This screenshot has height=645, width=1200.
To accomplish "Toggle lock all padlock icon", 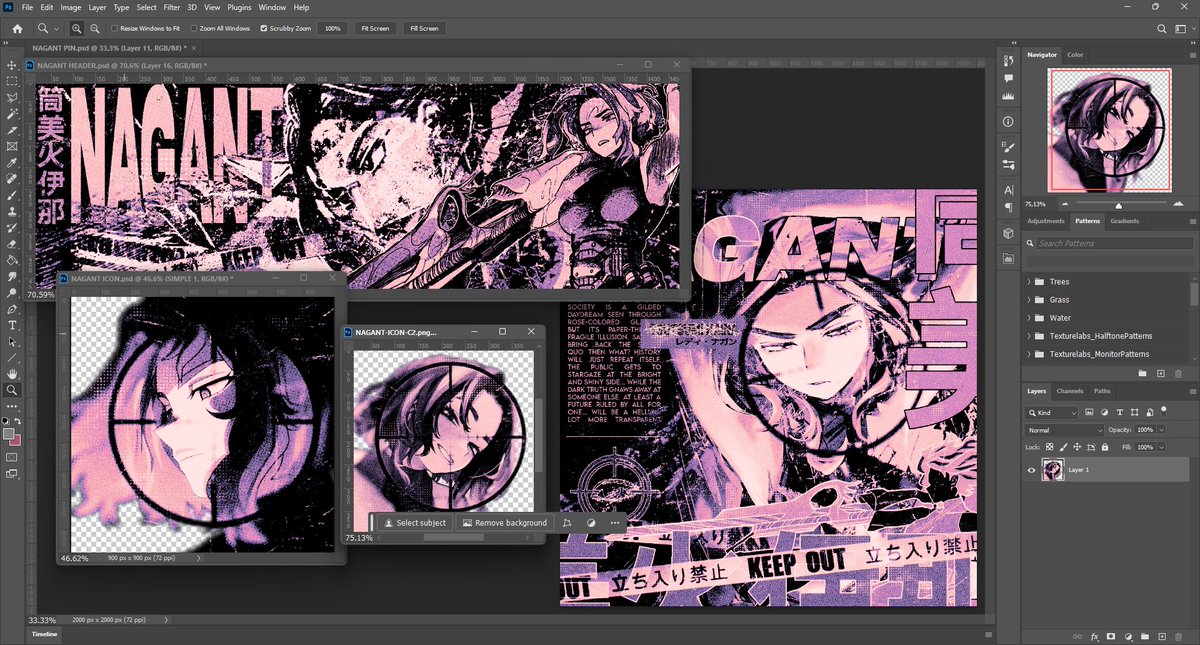I will [1105, 447].
